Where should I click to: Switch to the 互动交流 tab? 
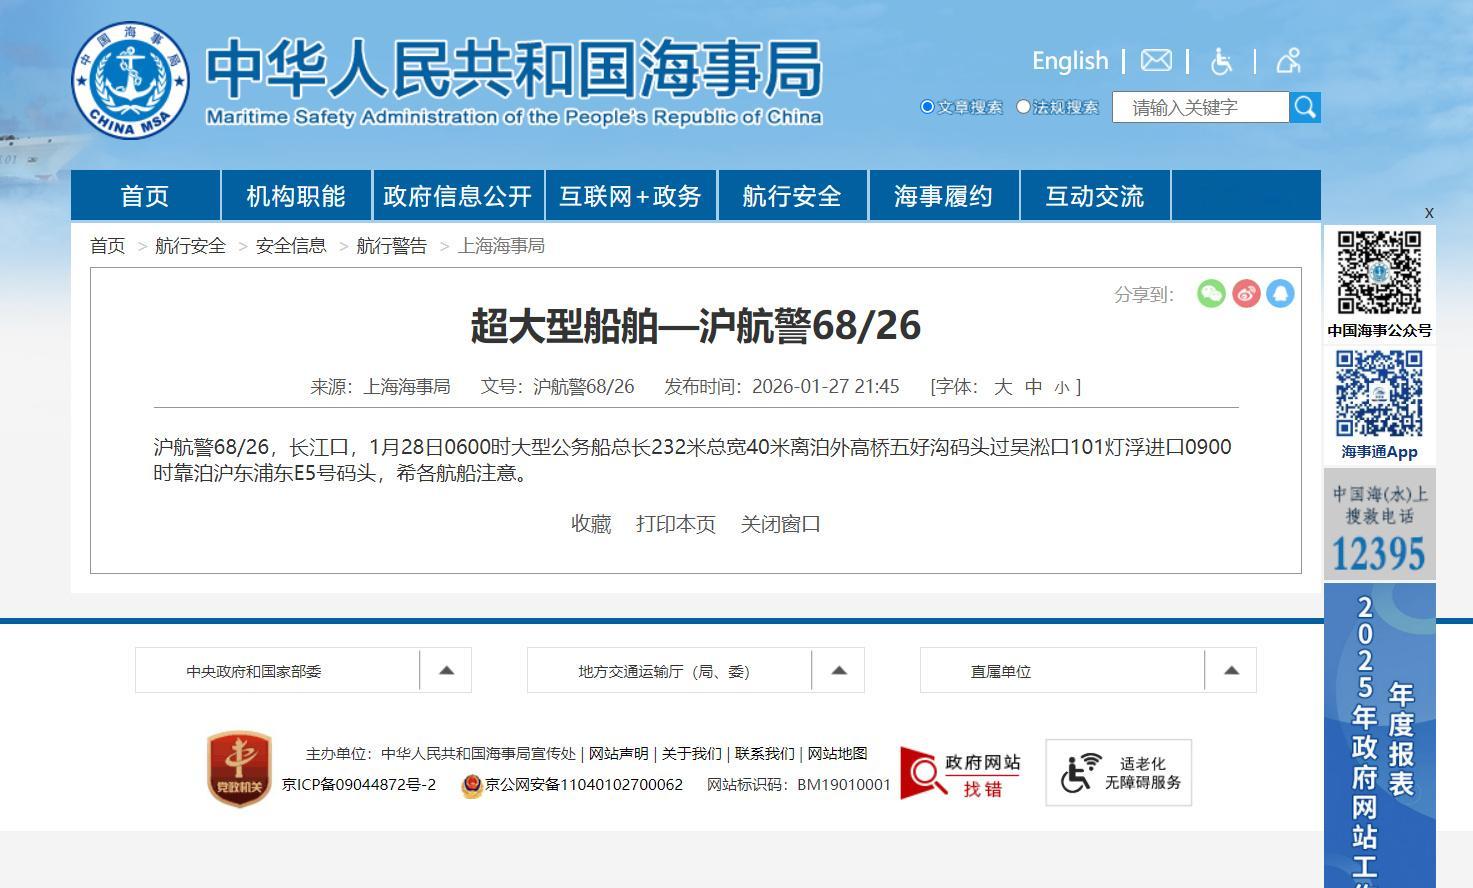1095,195
